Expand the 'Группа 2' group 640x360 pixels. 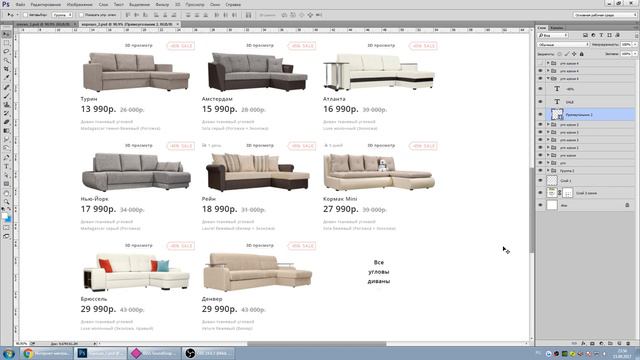[548, 171]
